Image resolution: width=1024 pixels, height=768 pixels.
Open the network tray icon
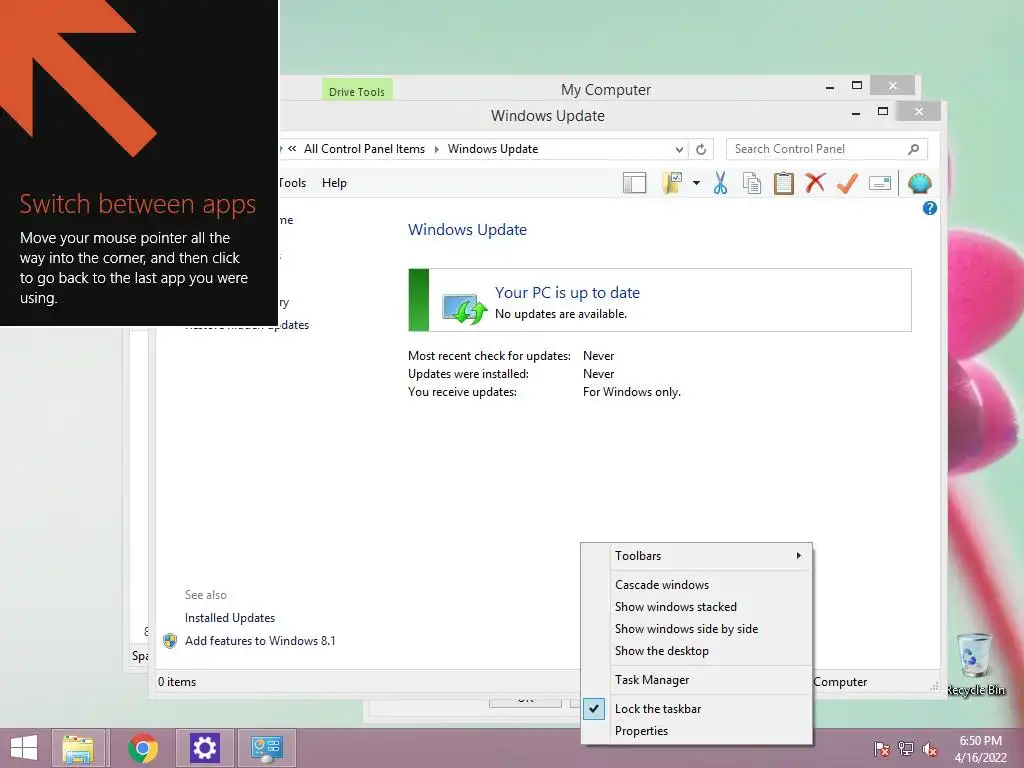pyautogui.click(x=906, y=749)
